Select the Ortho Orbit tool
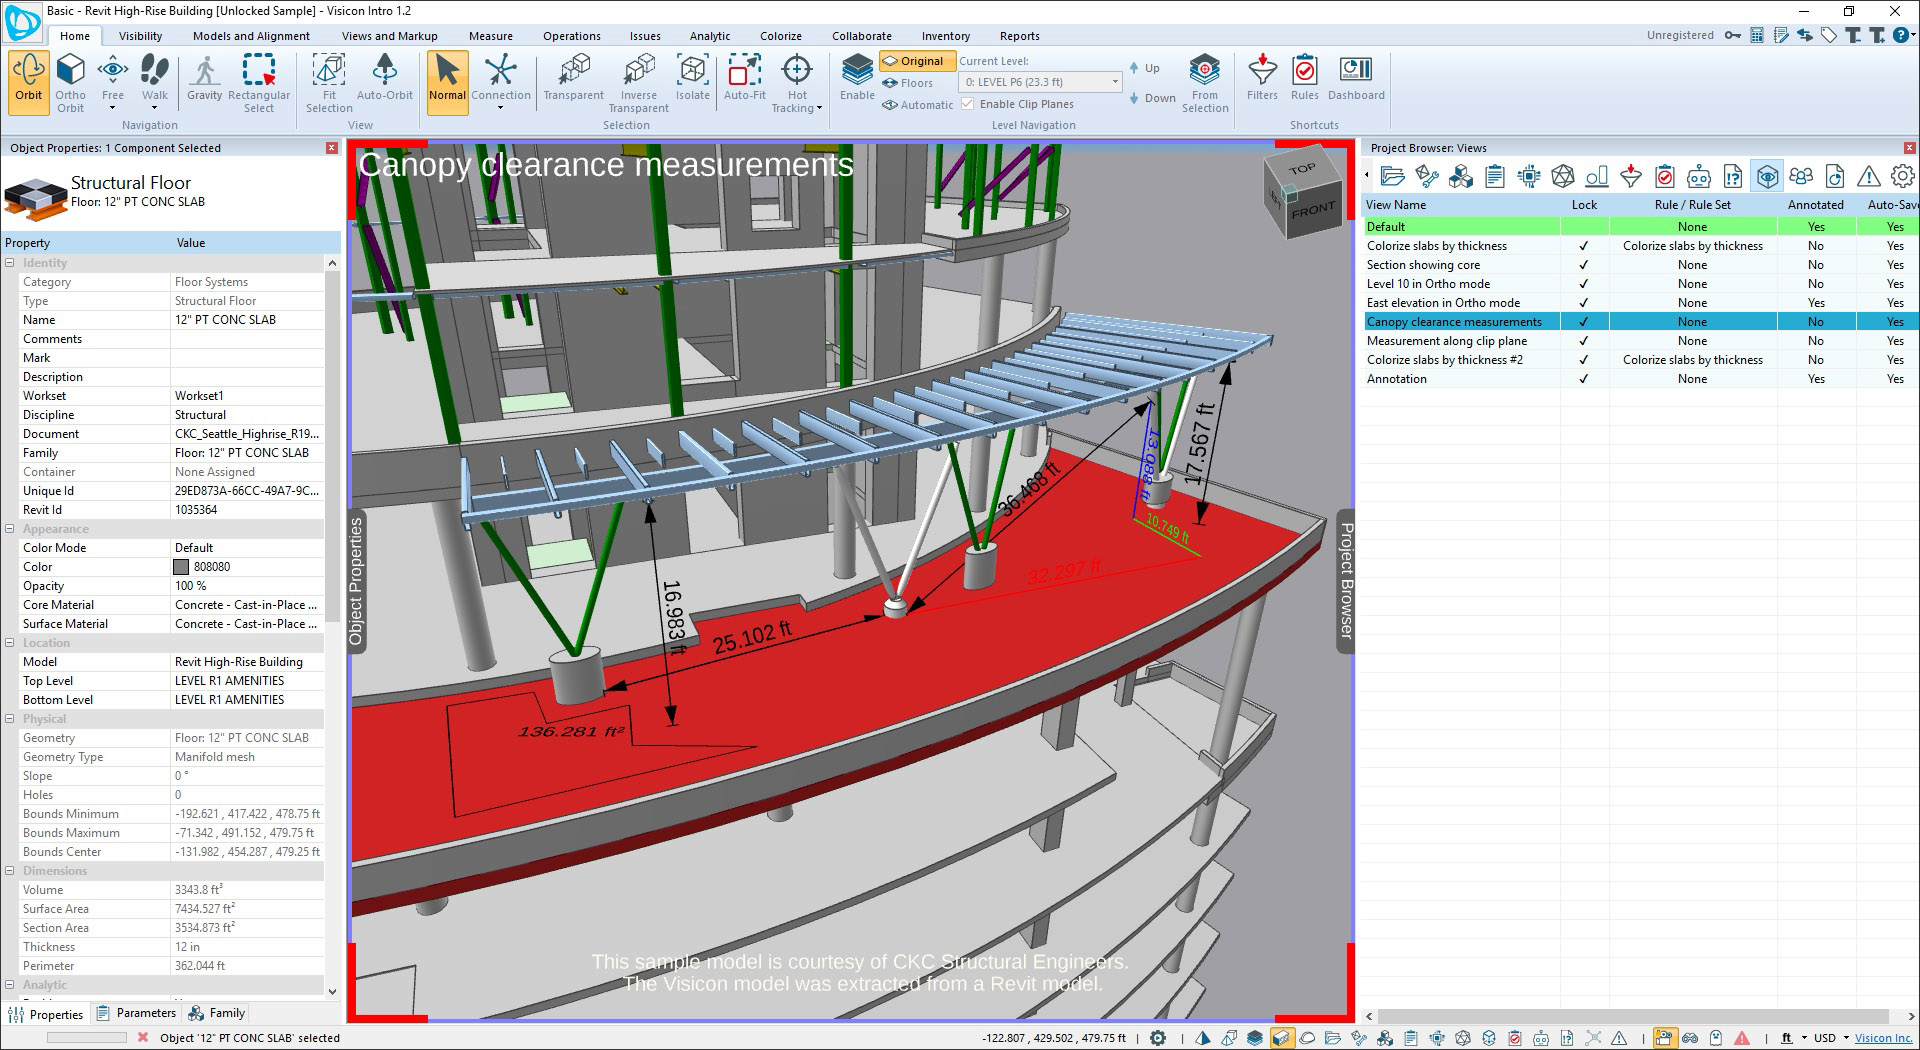Screen dimensions: 1920x1050 coord(70,82)
